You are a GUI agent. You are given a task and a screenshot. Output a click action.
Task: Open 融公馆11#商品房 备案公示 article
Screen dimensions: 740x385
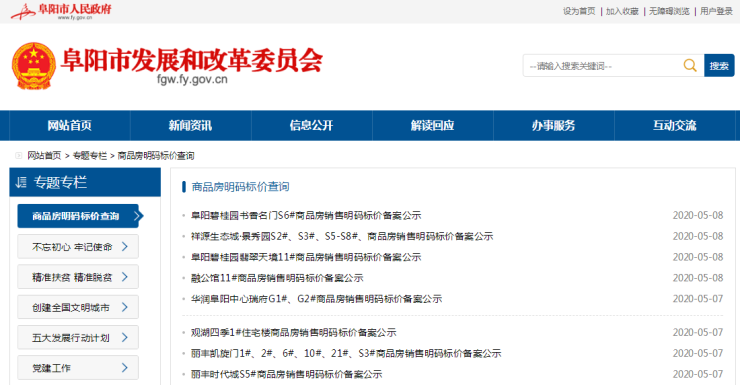(277, 278)
